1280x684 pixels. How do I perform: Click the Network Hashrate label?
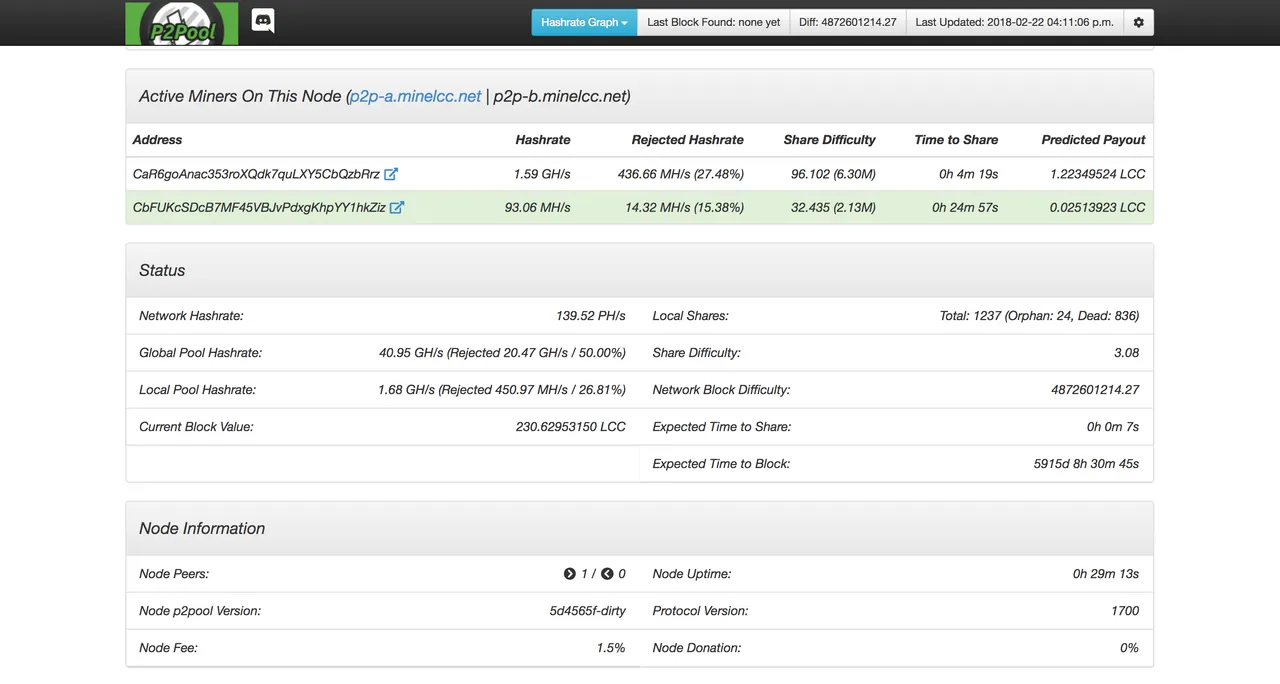click(191, 316)
